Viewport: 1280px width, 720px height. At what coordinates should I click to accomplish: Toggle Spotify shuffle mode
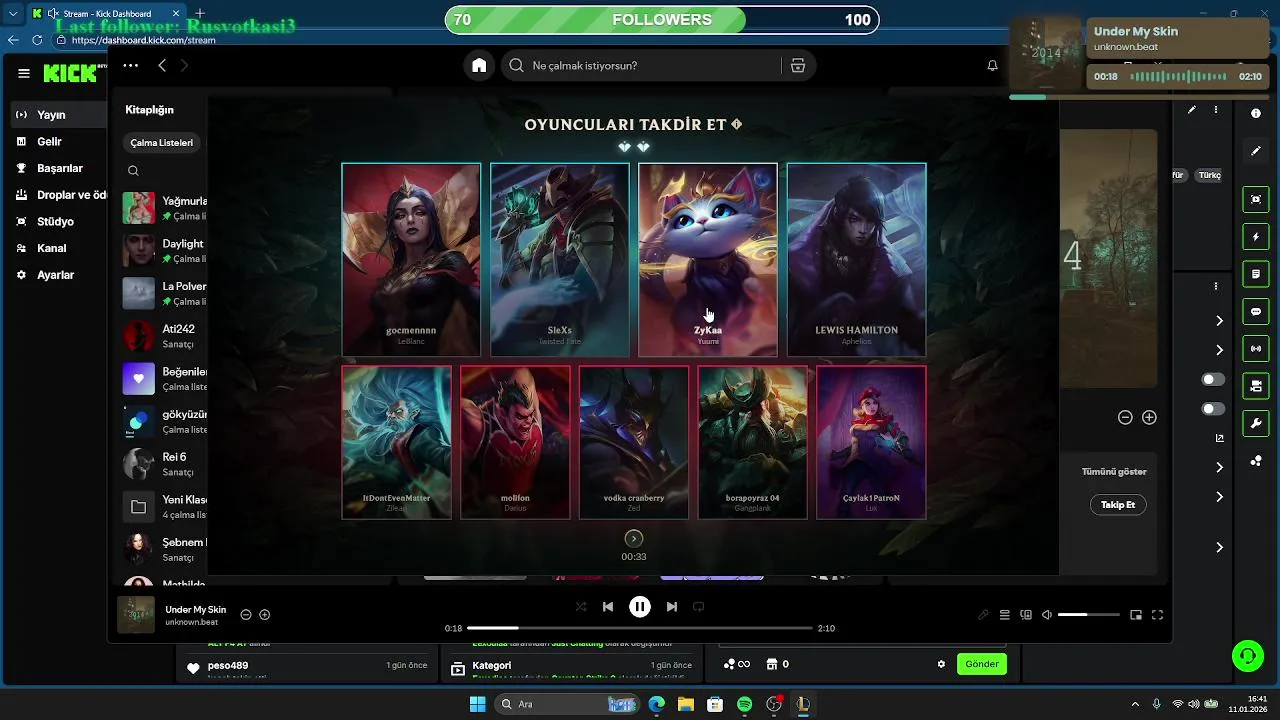click(x=581, y=606)
